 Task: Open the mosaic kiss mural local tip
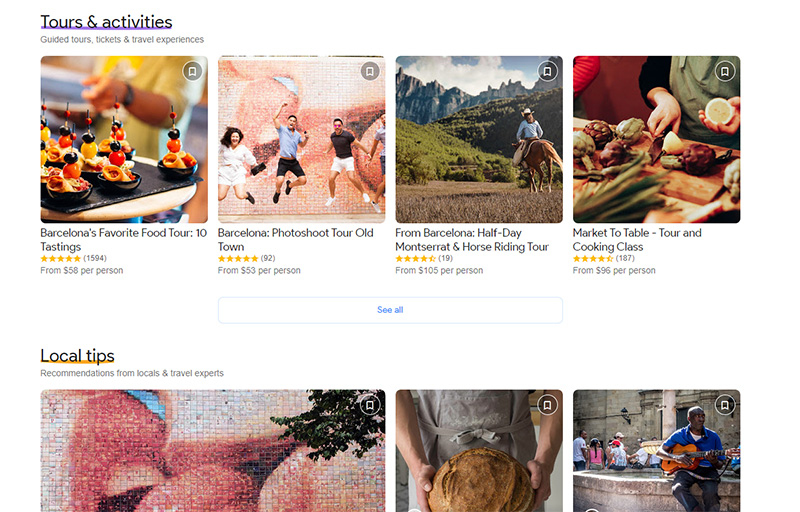(213, 451)
